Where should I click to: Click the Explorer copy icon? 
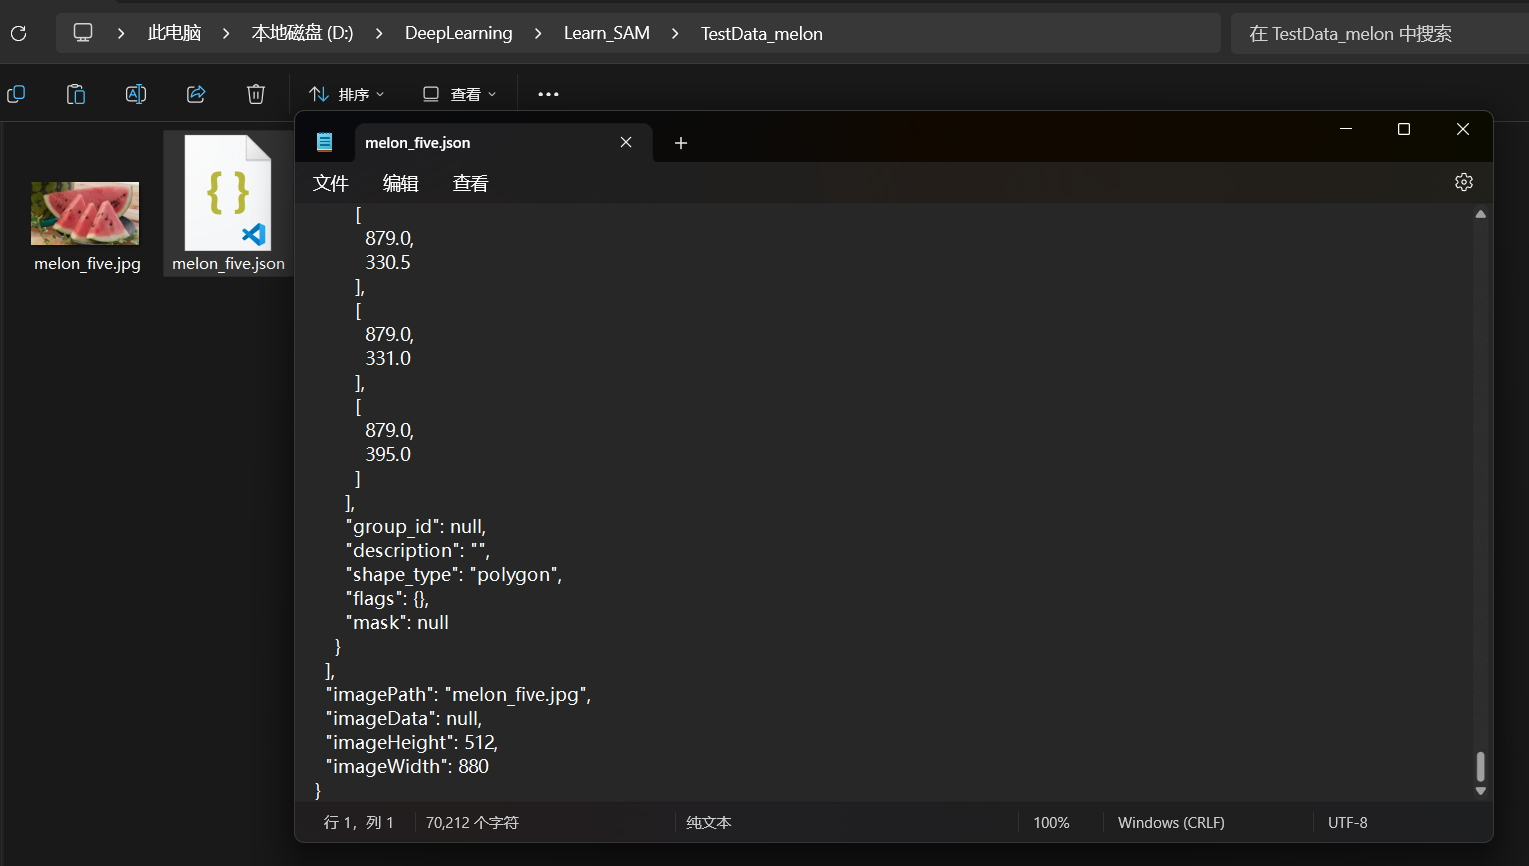tap(16, 94)
